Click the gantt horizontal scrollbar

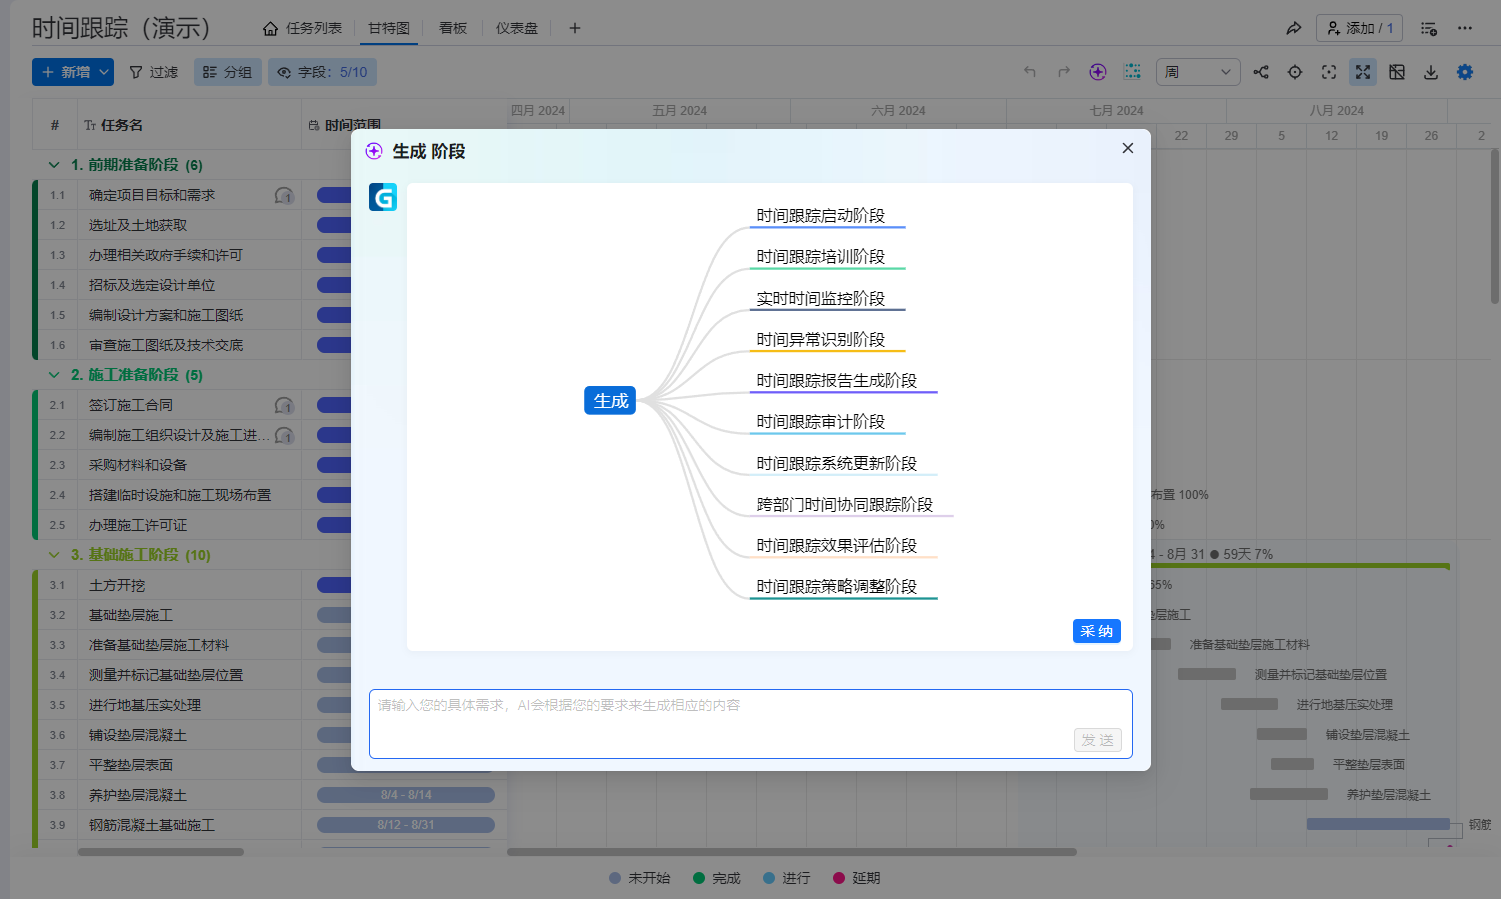pos(791,852)
